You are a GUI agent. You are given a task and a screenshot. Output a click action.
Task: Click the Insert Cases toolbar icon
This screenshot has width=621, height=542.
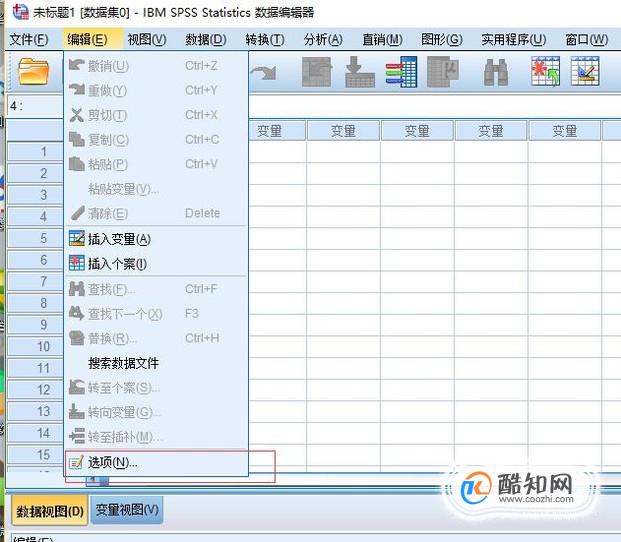tap(545, 72)
